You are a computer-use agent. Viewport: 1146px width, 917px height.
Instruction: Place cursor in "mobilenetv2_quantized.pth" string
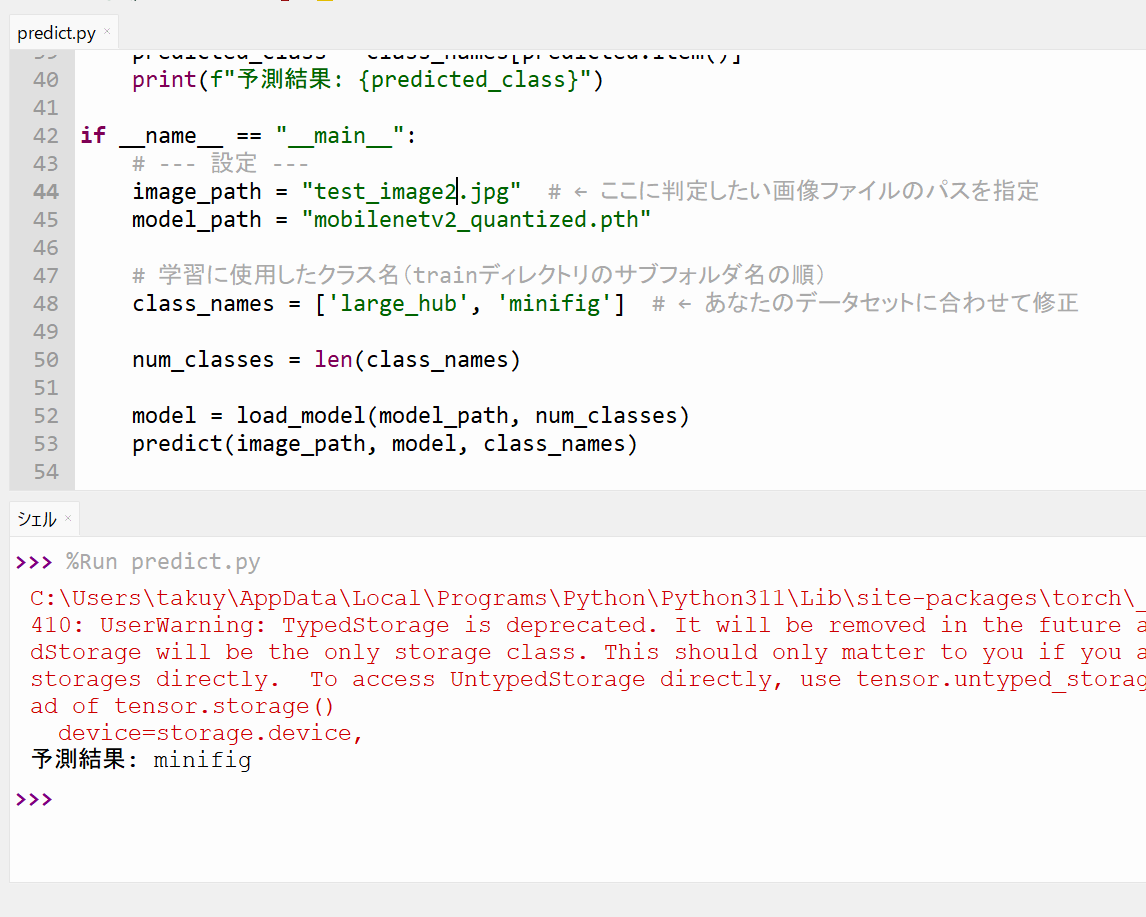[x=476, y=219]
